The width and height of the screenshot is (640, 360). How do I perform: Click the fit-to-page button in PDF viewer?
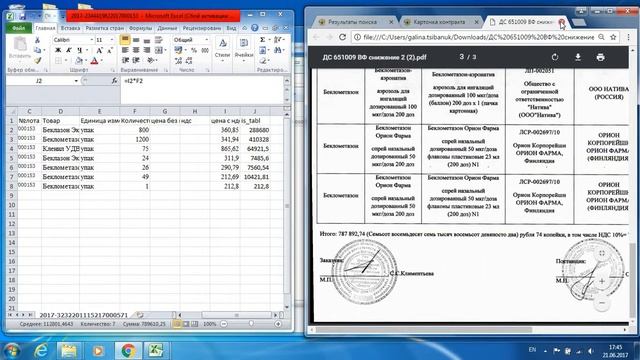pyautogui.click(x=602, y=253)
